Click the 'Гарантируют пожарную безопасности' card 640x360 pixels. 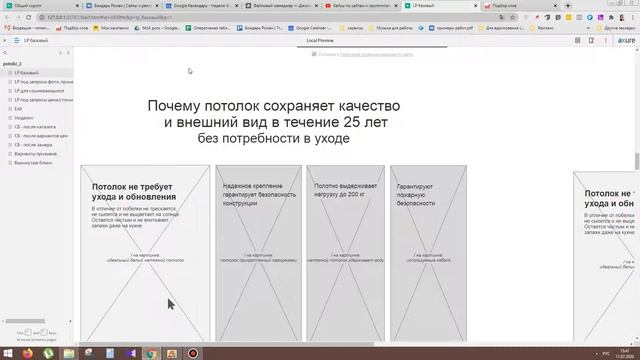click(x=428, y=253)
